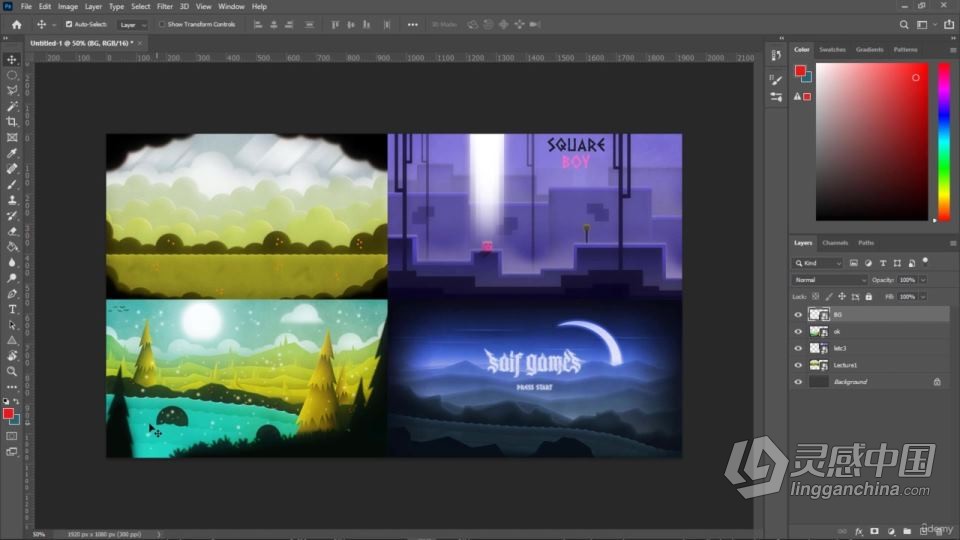Select the Healing Brush tool

tap(12, 169)
